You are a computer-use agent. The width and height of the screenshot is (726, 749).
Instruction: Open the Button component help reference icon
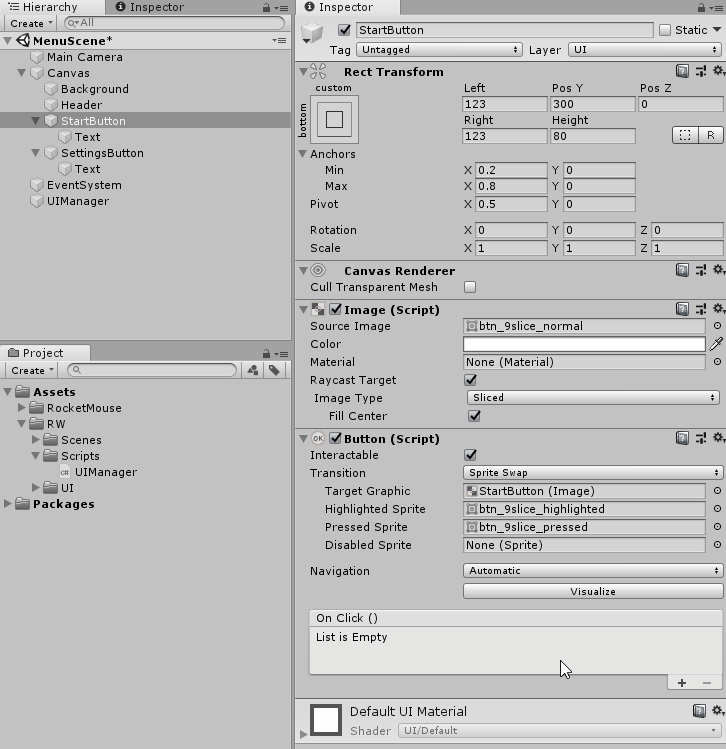(682, 439)
